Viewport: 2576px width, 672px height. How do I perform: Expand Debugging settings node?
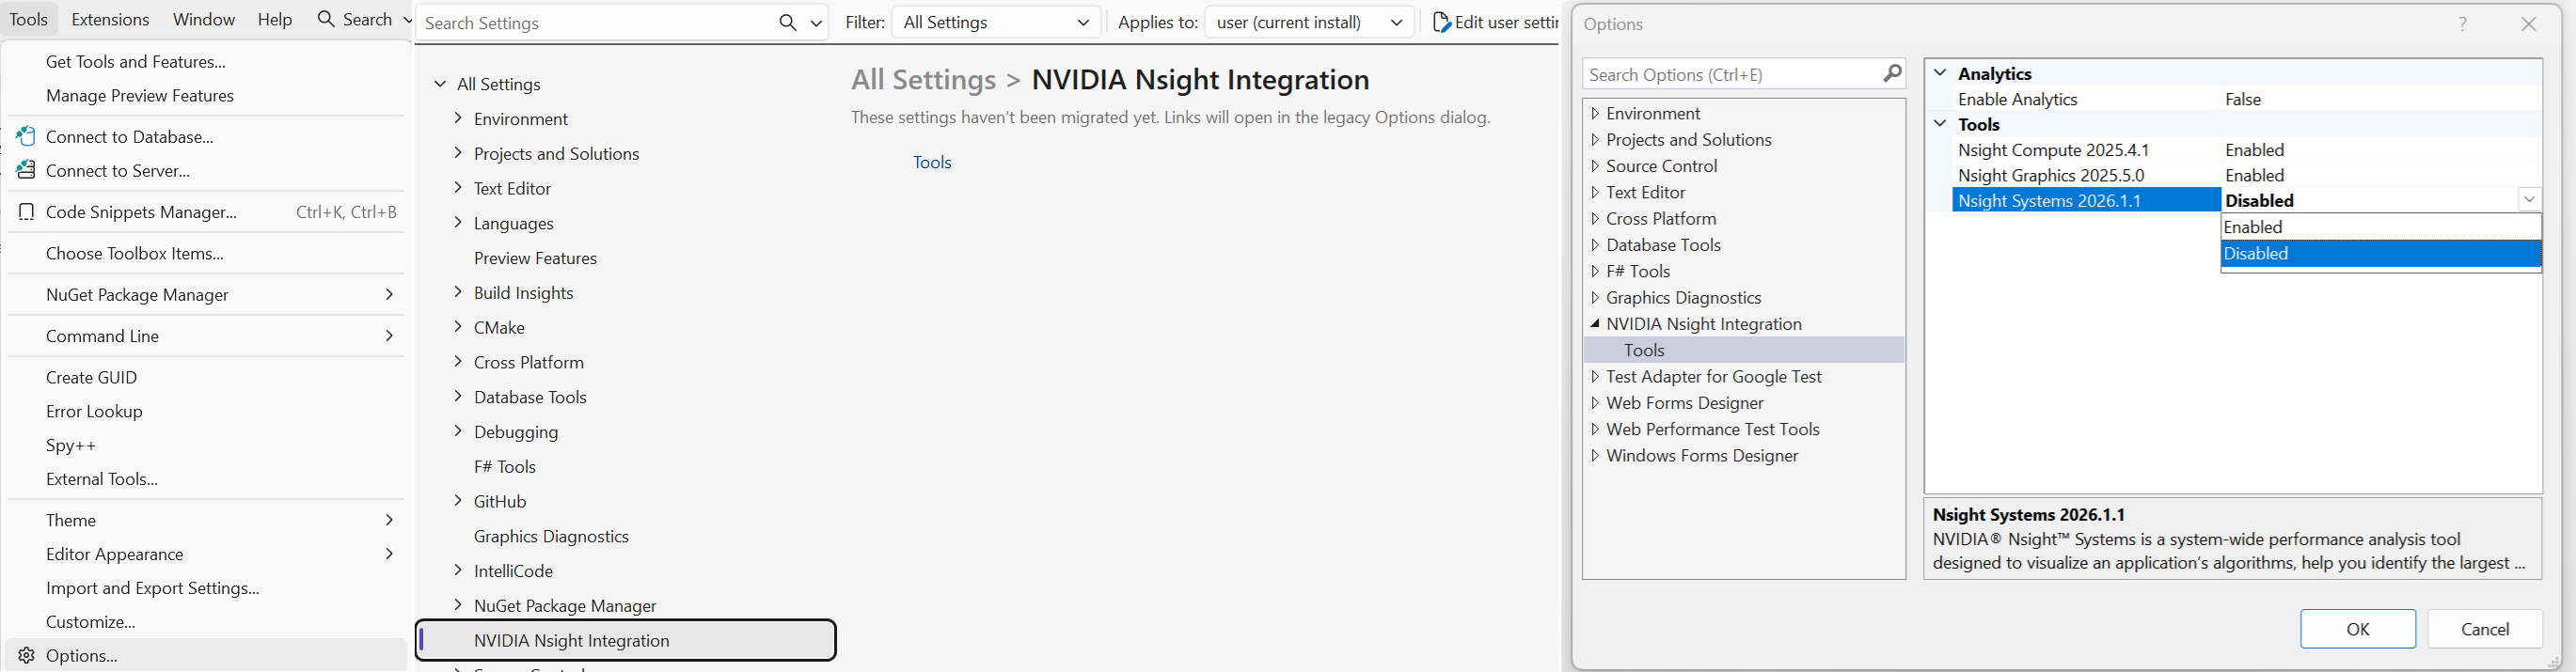pos(458,431)
